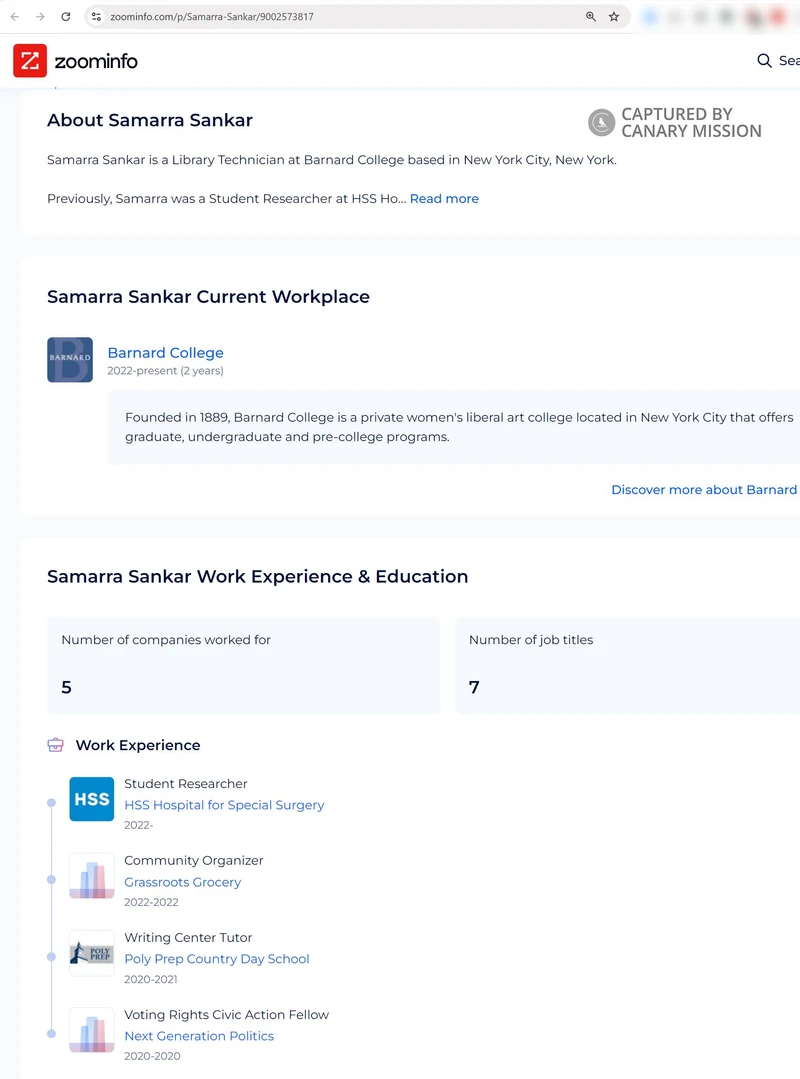Click the zoom magnifier icon in address bar
Screen dimensions: 800x1079
click(591, 17)
